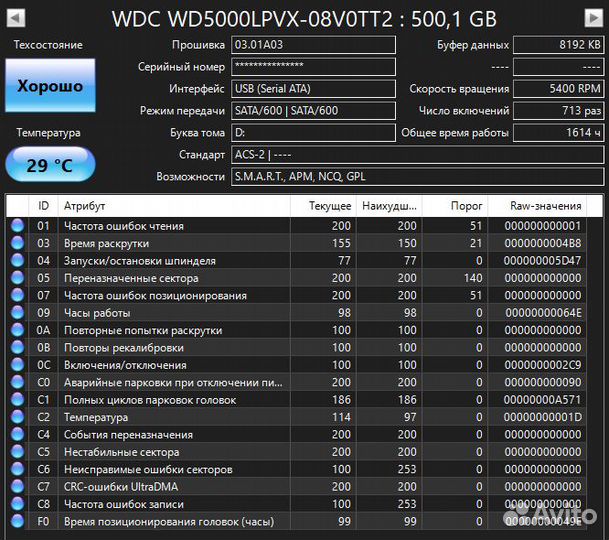Click the power on count 713 раз

click(559, 111)
